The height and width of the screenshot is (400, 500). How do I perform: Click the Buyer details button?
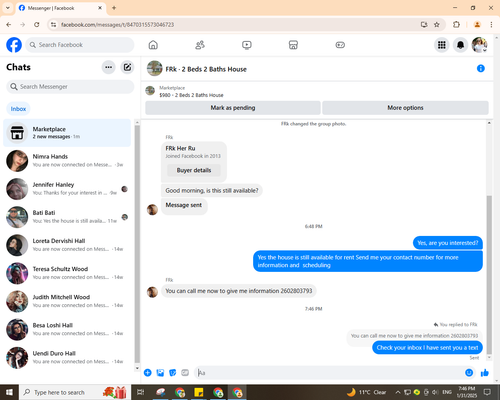tap(194, 170)
